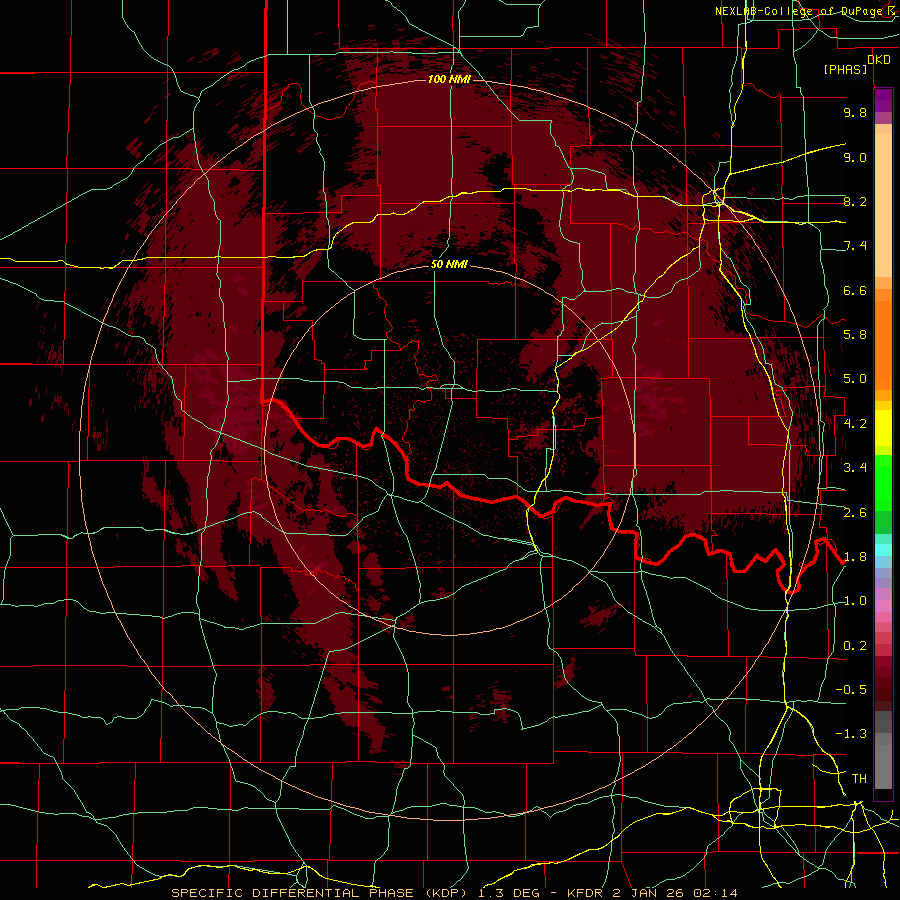Viewport: 900px width, 900px height.
Task: Select the pink segment of the color bar
Action: tap(883, 606)
